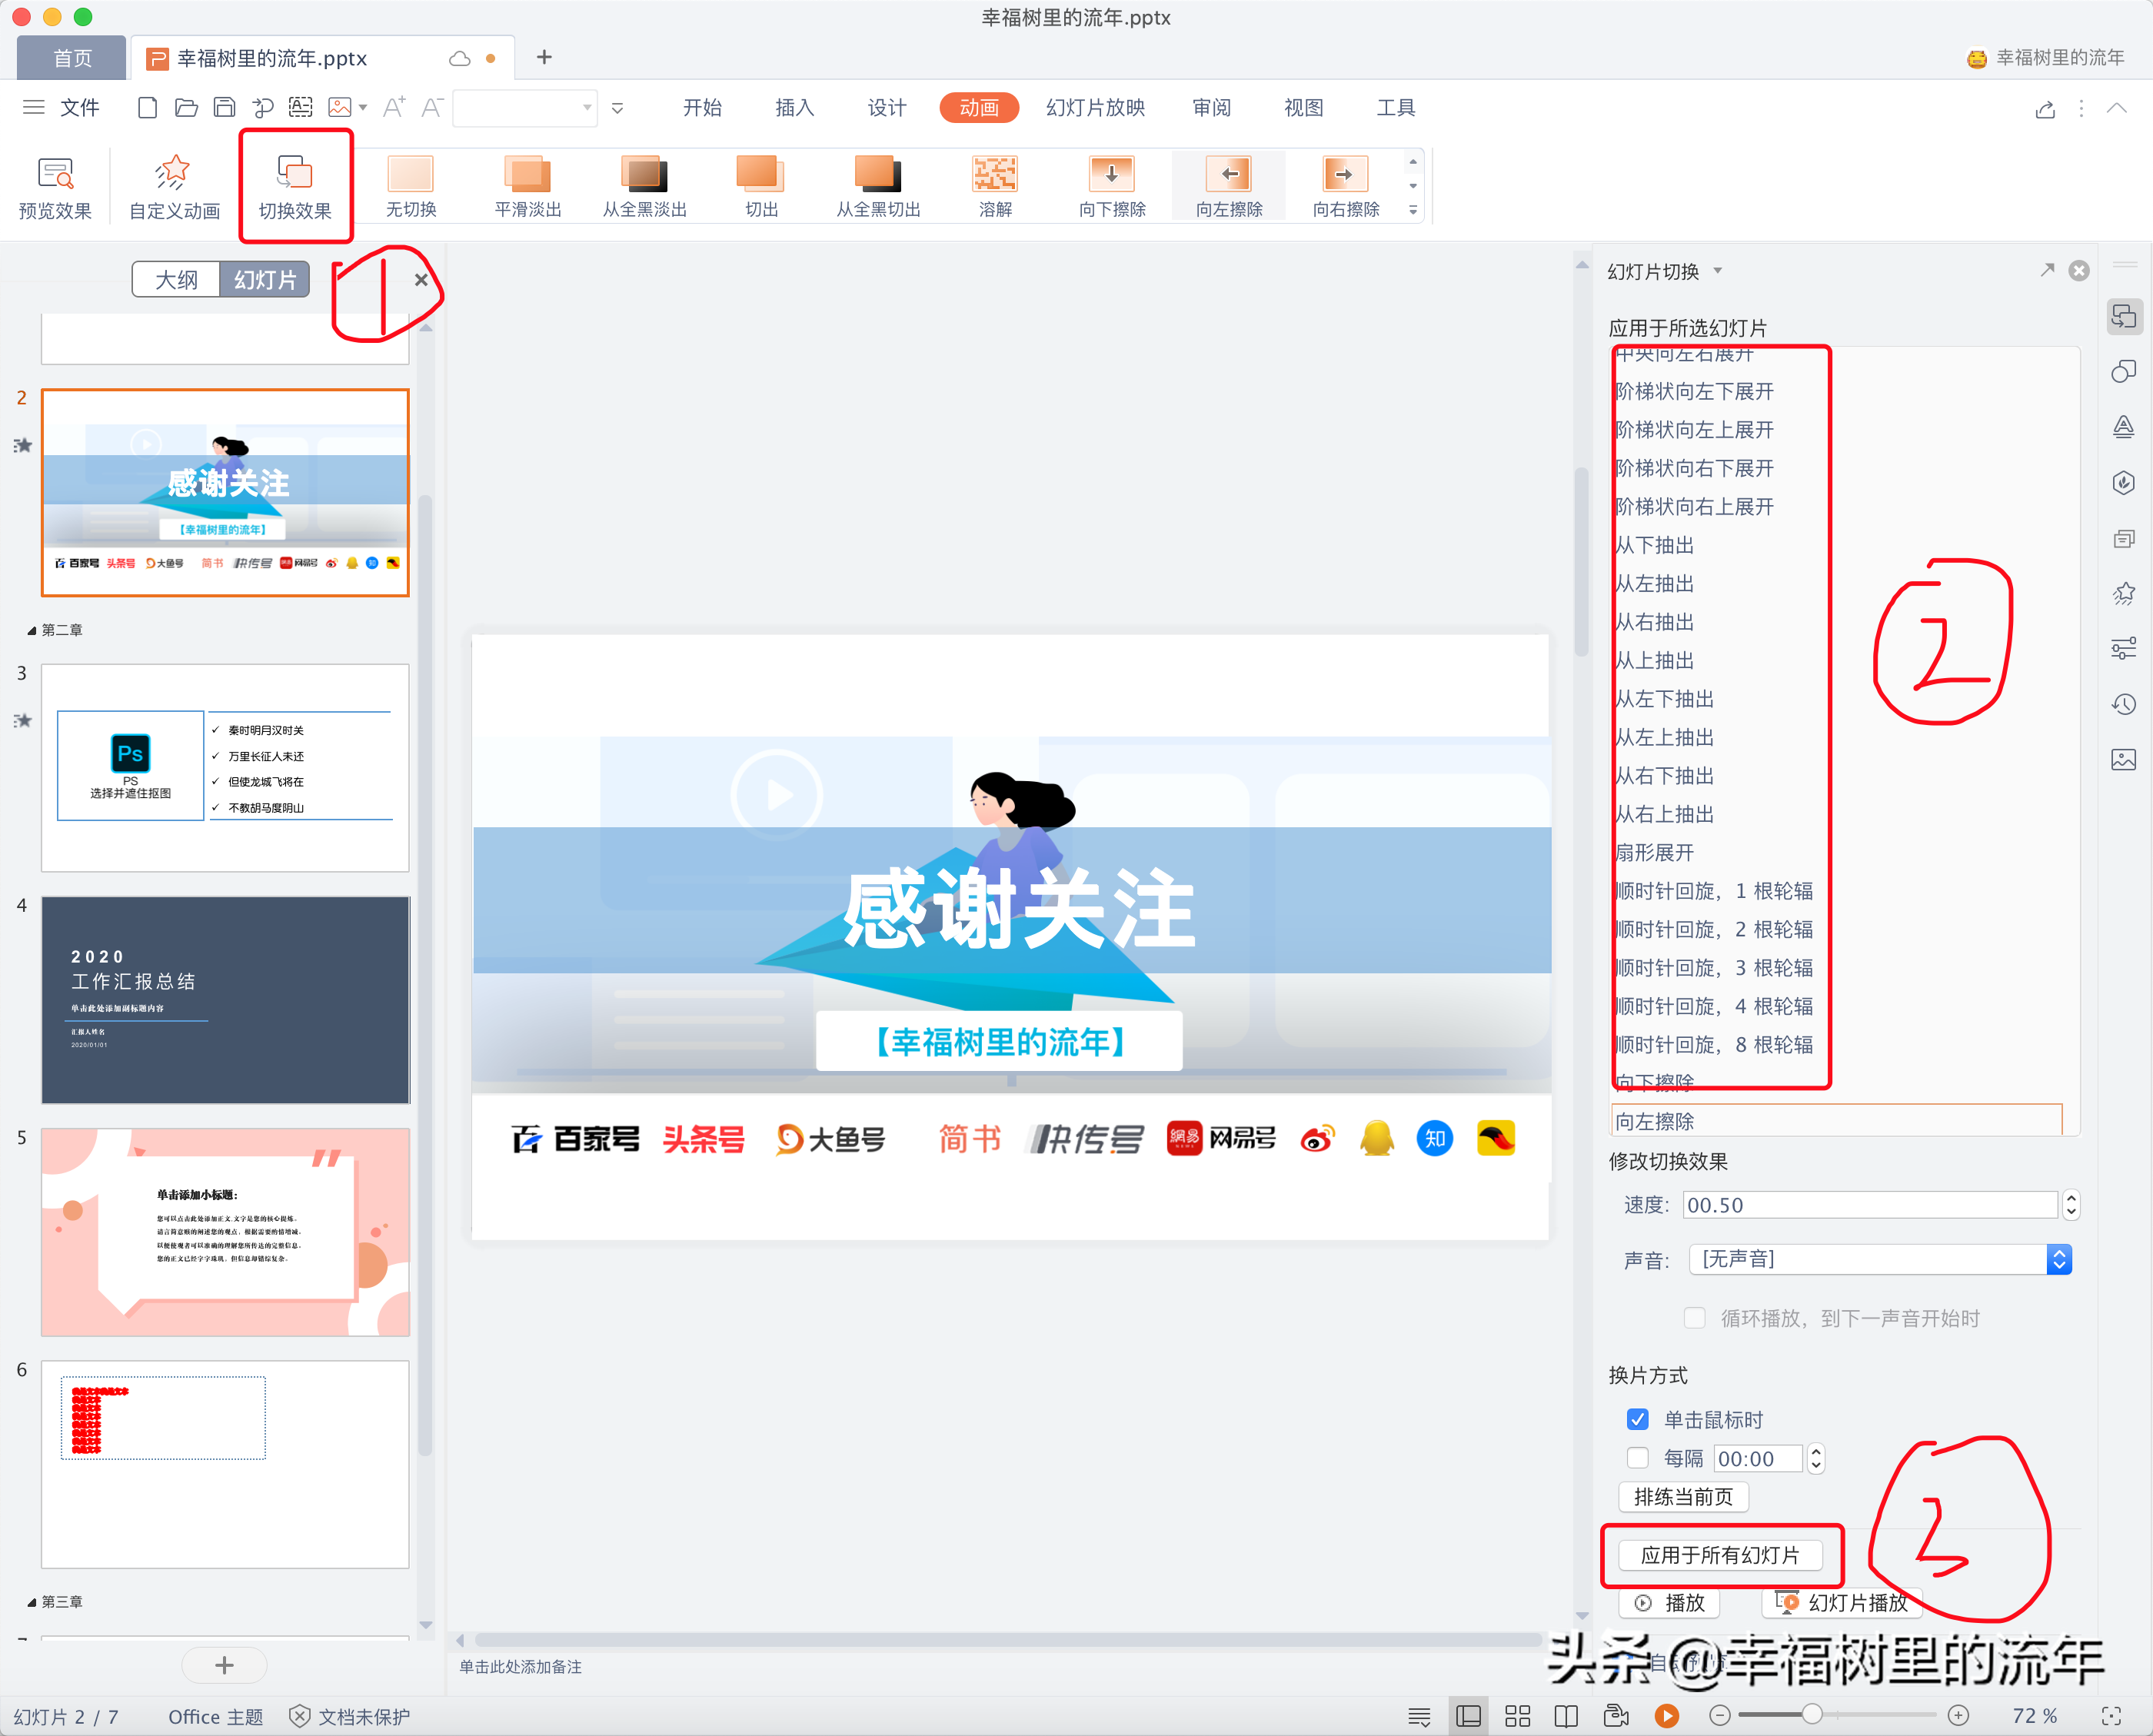Enable the 每隔 timed advance checkbox

[x=1638, y=1458]
